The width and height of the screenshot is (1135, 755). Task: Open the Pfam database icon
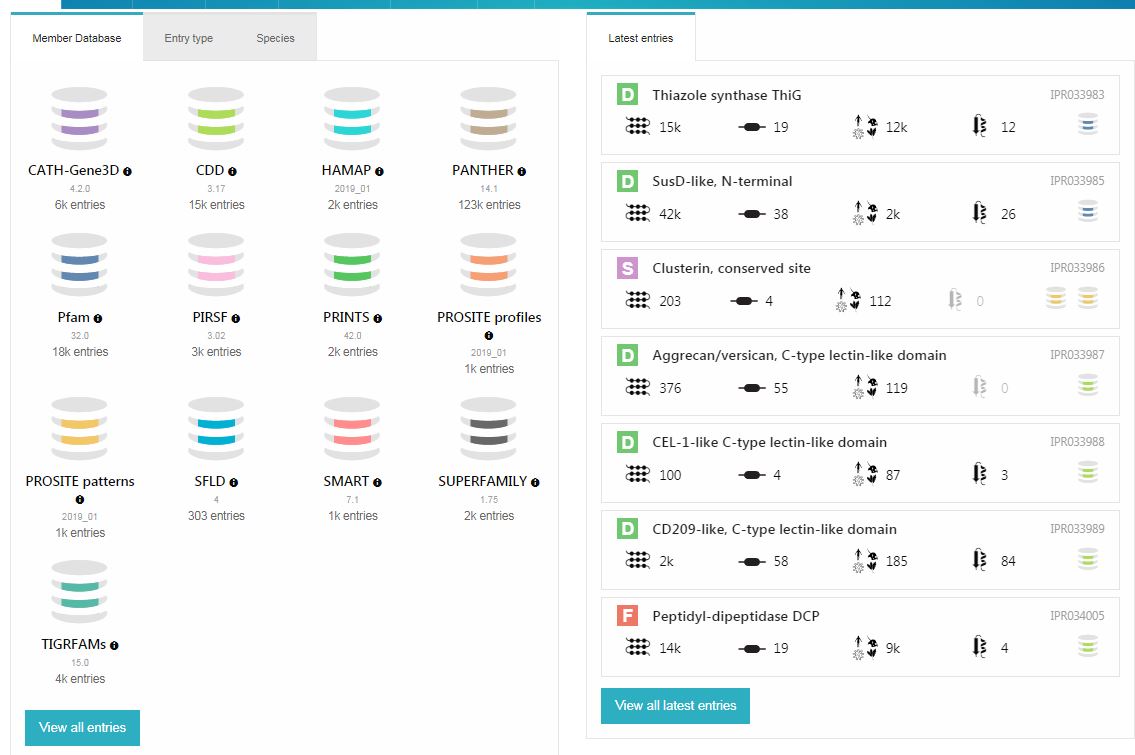click(80, 265)
